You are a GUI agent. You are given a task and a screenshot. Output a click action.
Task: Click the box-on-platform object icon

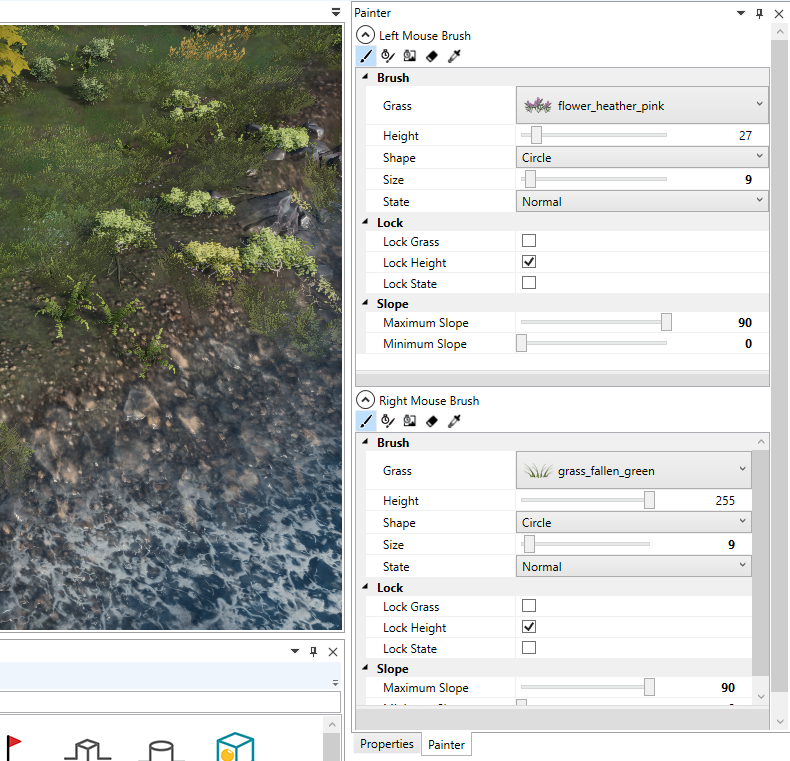point(88,749)
